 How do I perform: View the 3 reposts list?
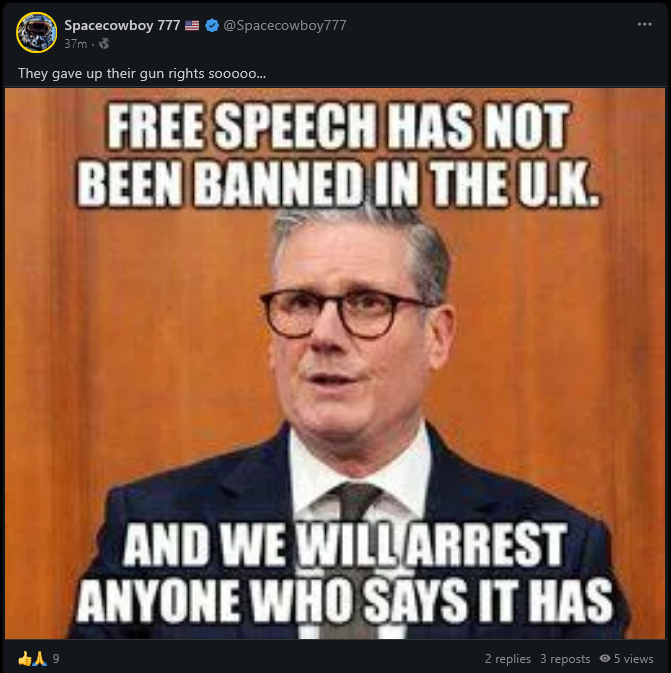click(565, 658)
